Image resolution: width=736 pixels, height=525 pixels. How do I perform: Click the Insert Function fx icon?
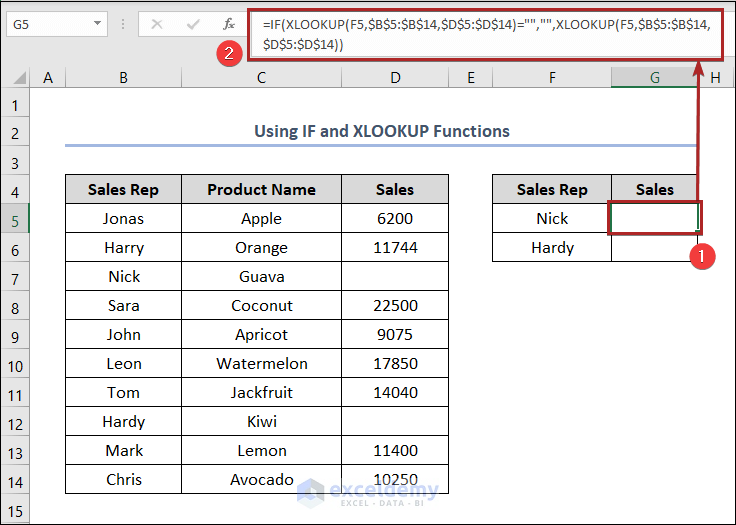pyautogui.click(x=229, y=23)
